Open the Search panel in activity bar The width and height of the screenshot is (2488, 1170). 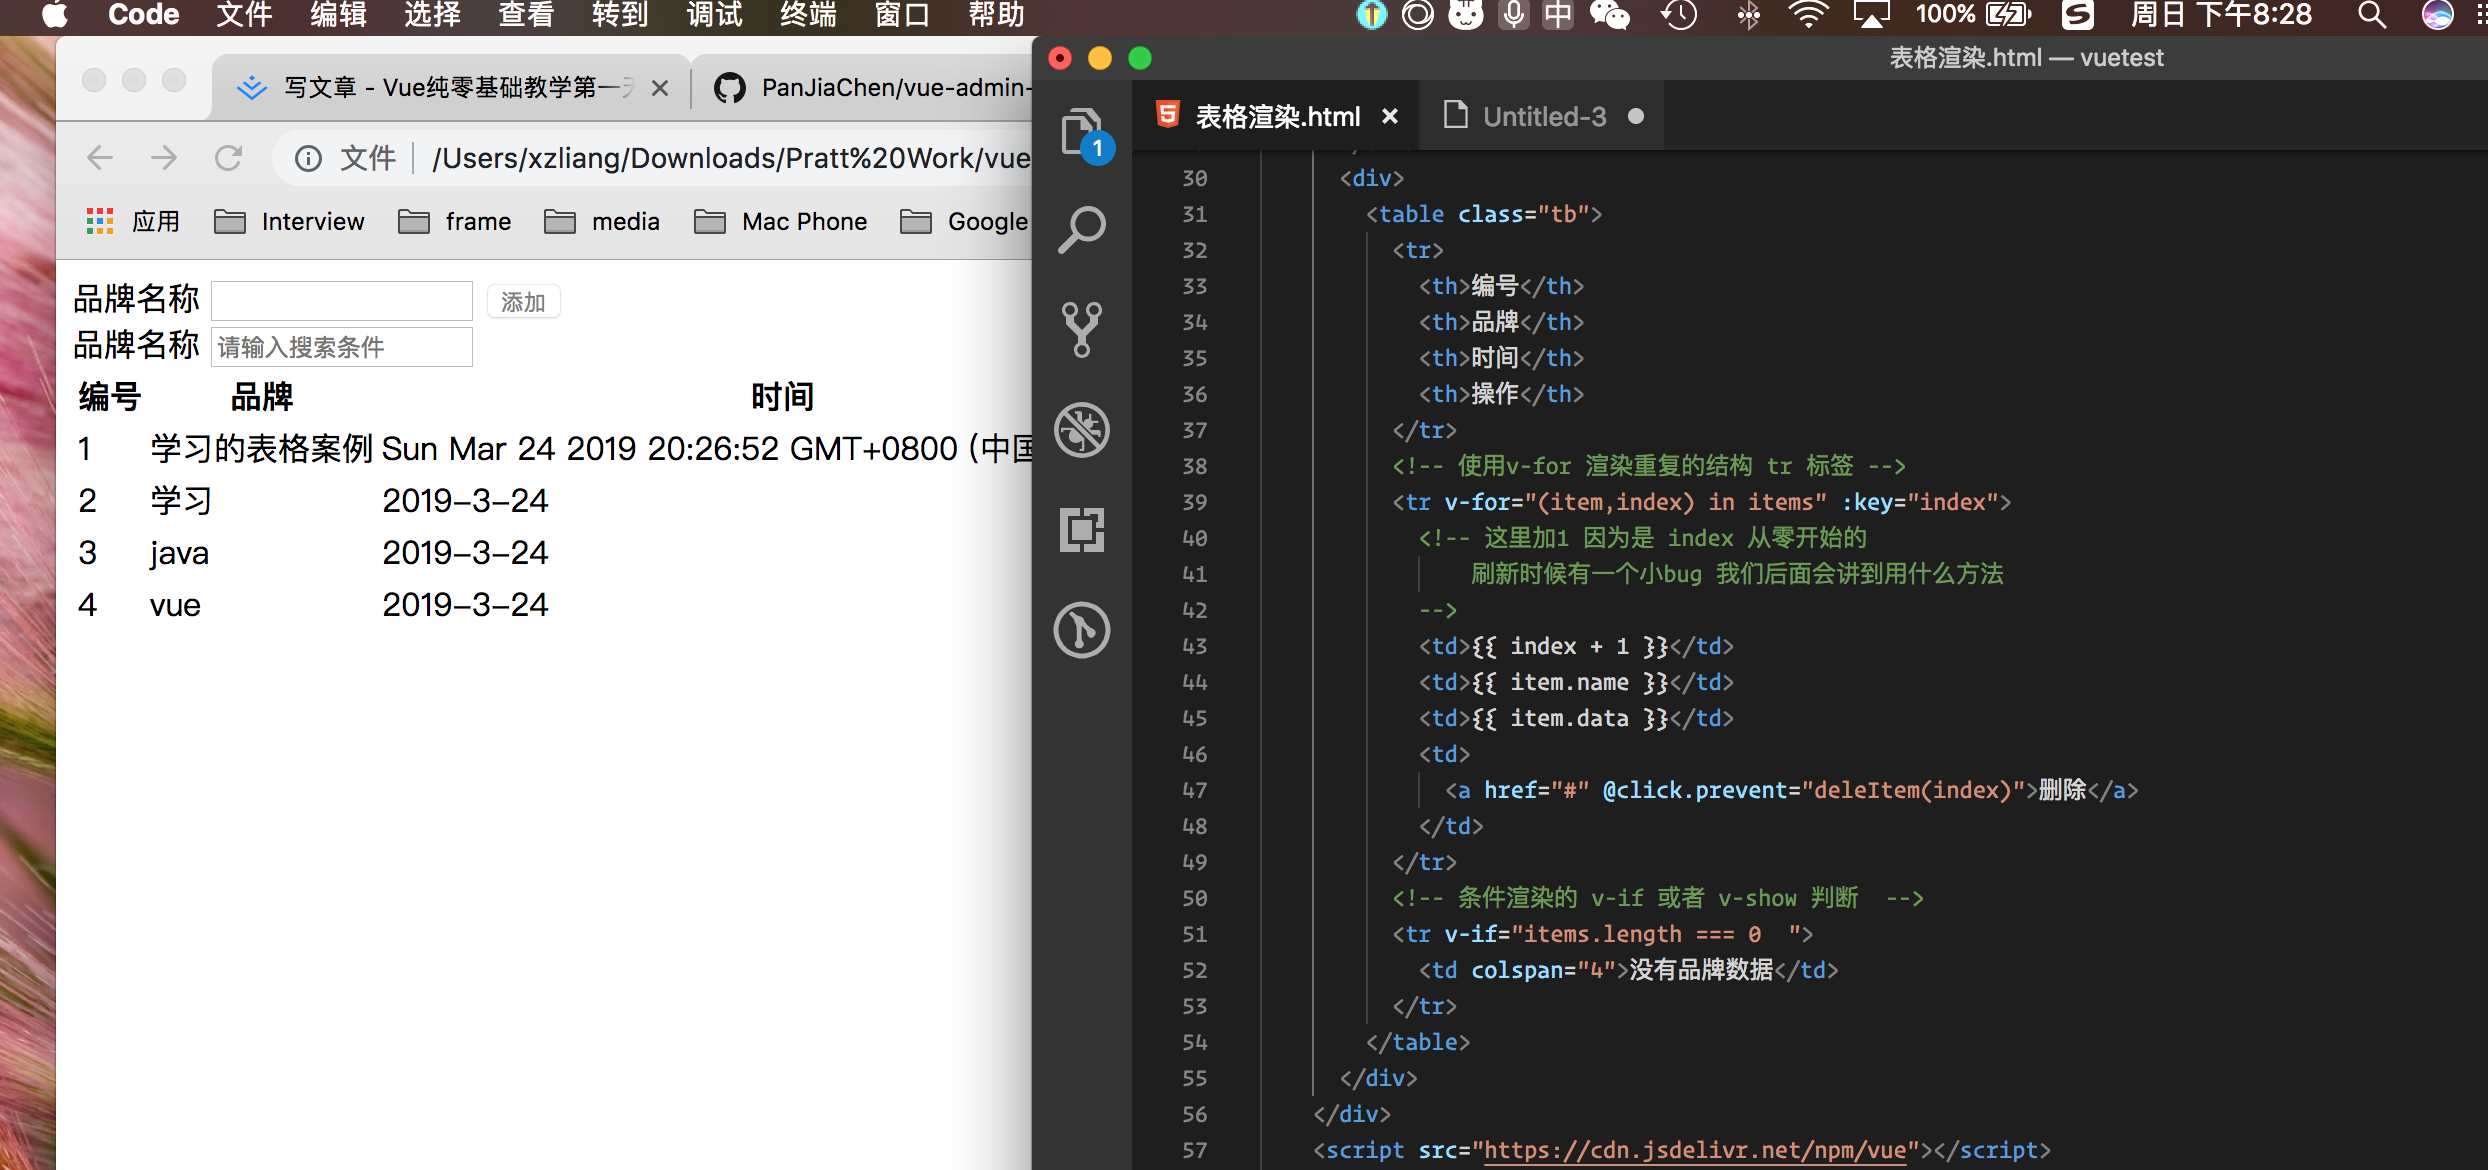click(1081, 230)
